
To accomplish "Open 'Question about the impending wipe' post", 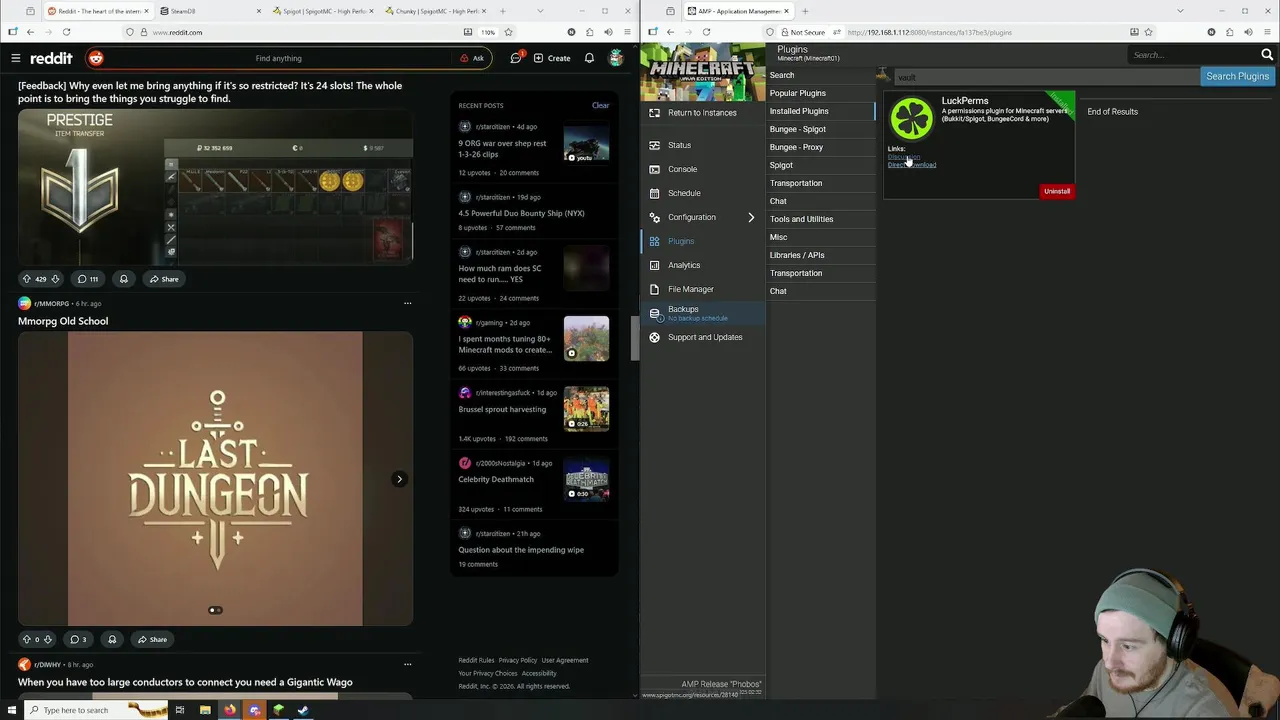I will pos(521,550).
